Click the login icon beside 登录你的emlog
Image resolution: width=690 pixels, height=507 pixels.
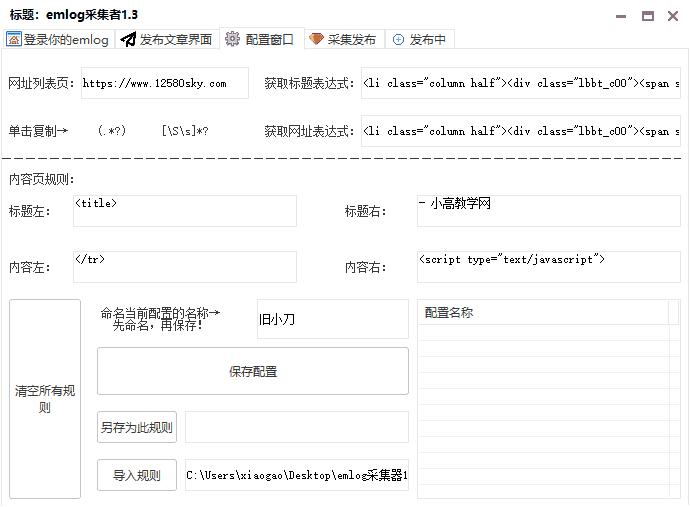click(14, 39)
